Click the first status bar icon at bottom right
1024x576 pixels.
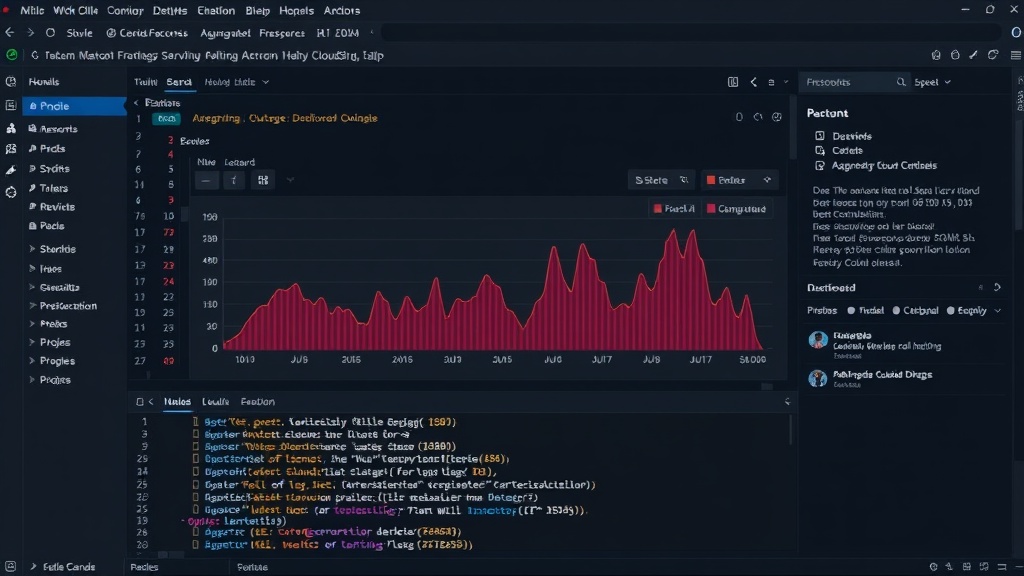933,567
